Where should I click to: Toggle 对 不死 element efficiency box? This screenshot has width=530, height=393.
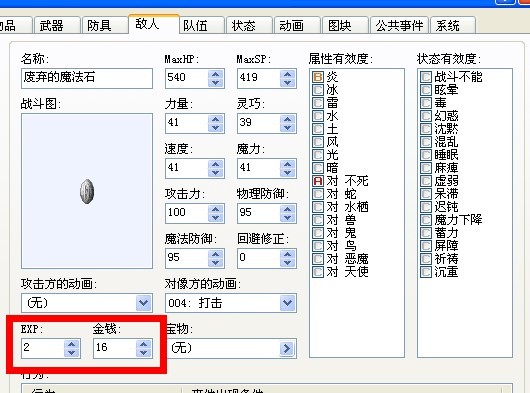[318, 181]
